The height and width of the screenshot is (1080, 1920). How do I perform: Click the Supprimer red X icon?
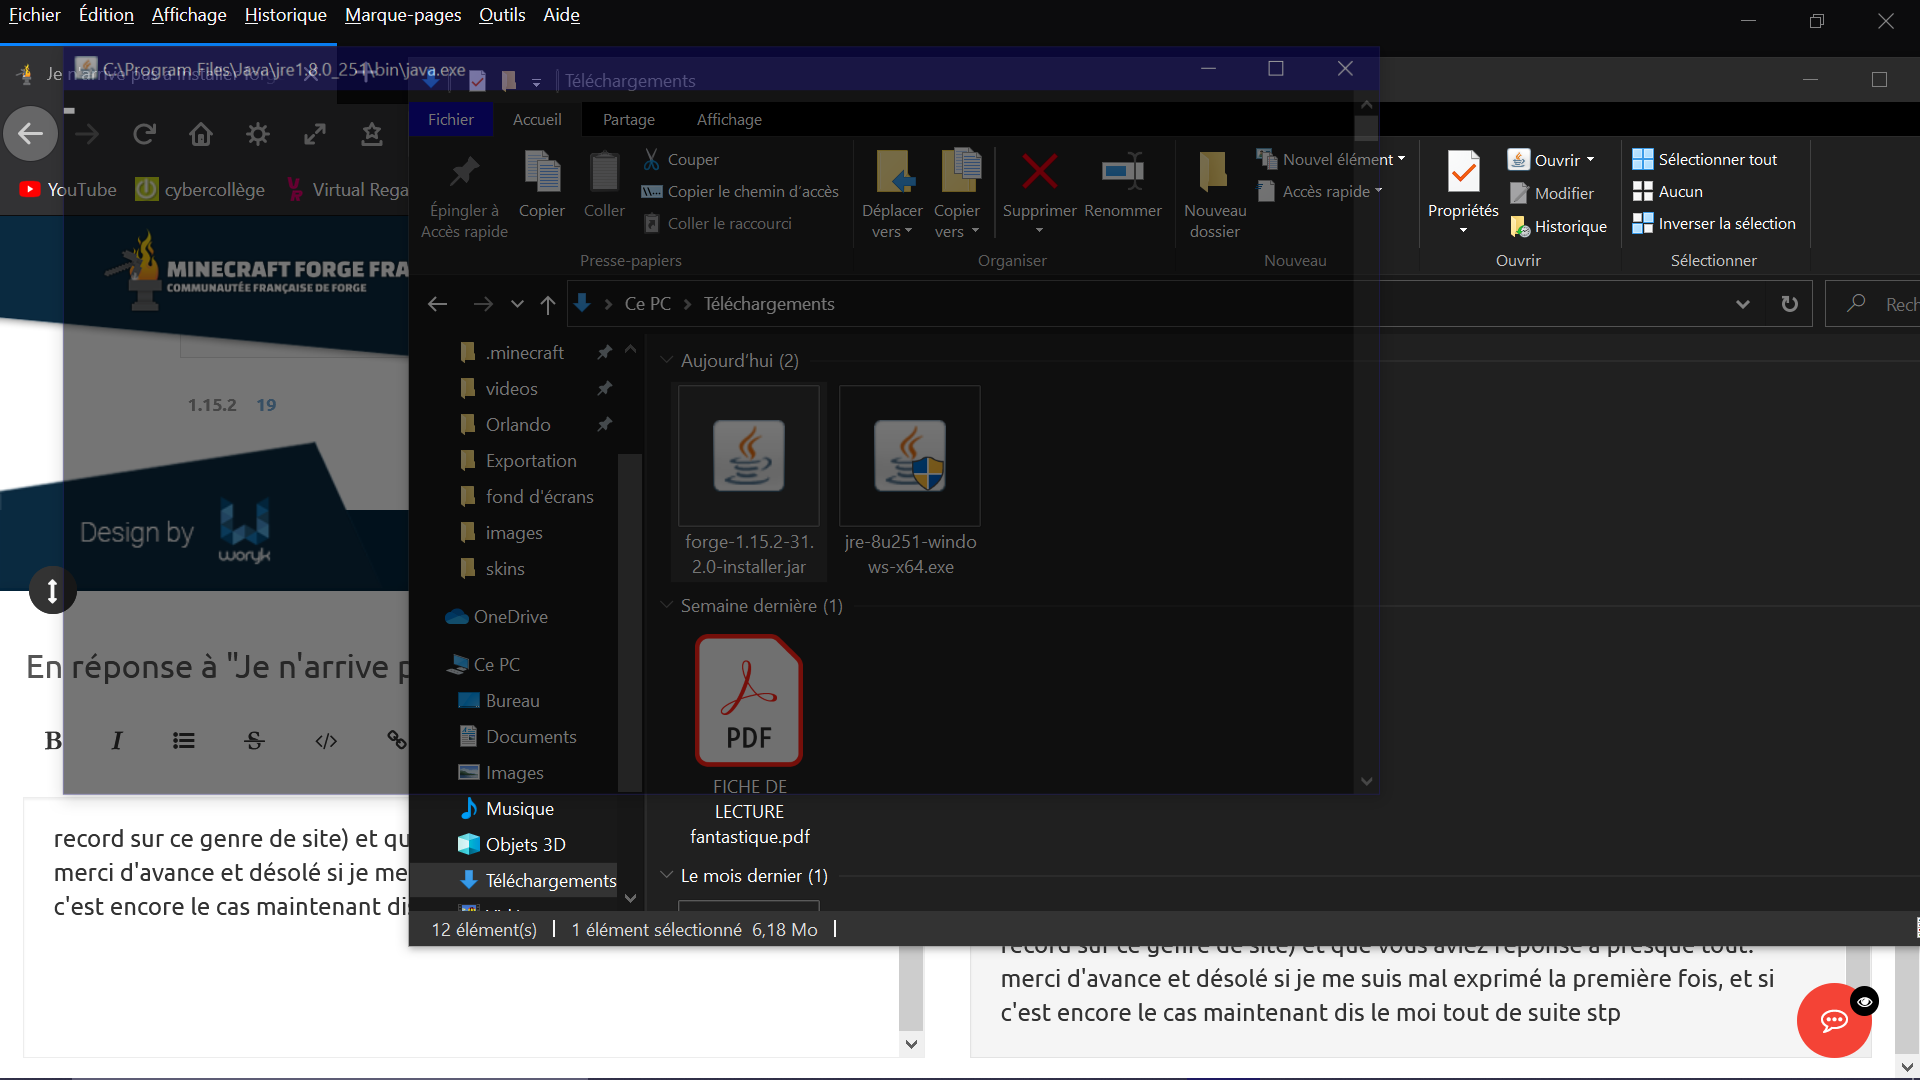1039,172
